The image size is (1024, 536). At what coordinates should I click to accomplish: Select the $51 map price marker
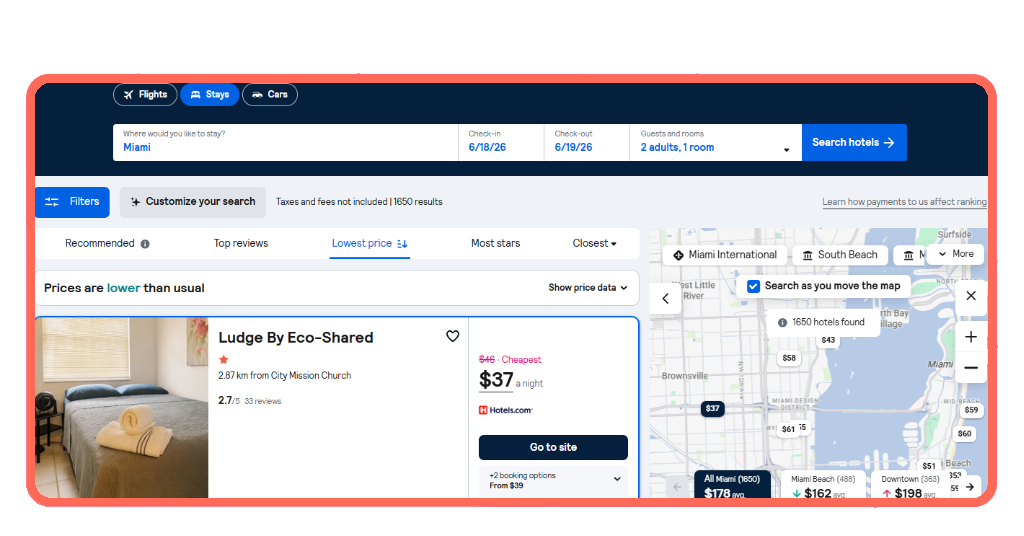(929, 466)
